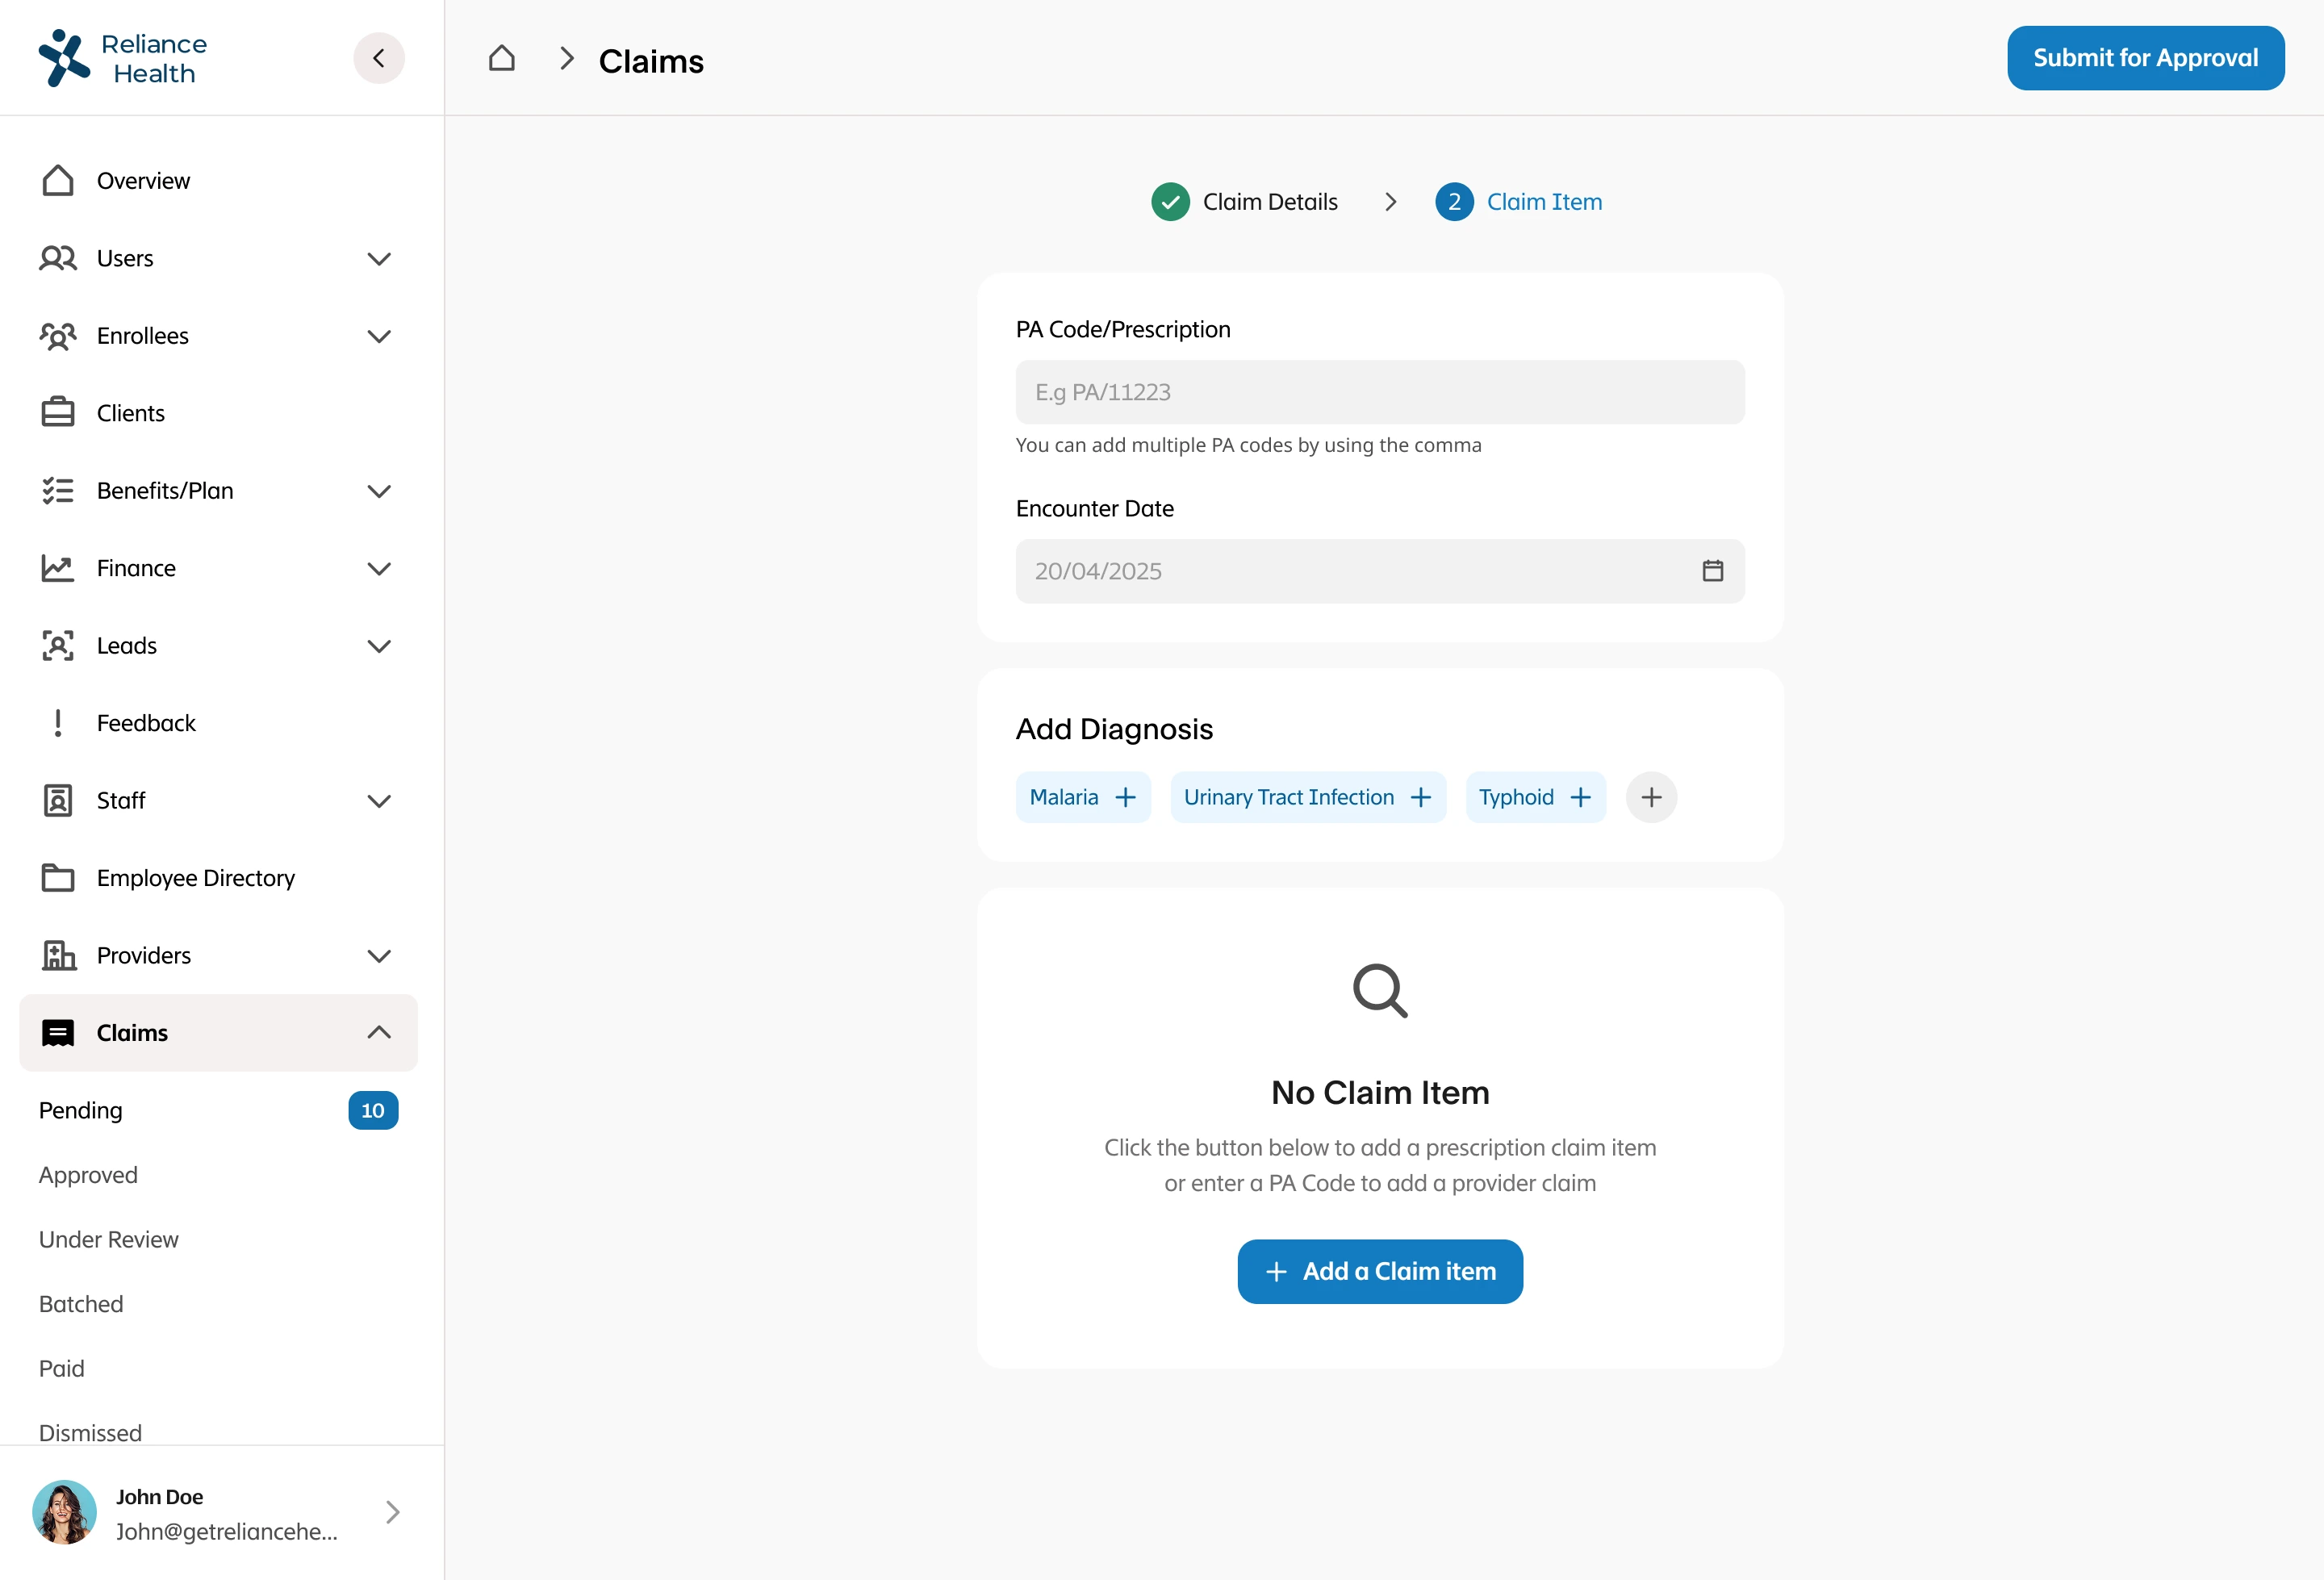Click the home breadcrumb icon
The width and height of the screenshot is (2324, 1580).
(501, 59)
